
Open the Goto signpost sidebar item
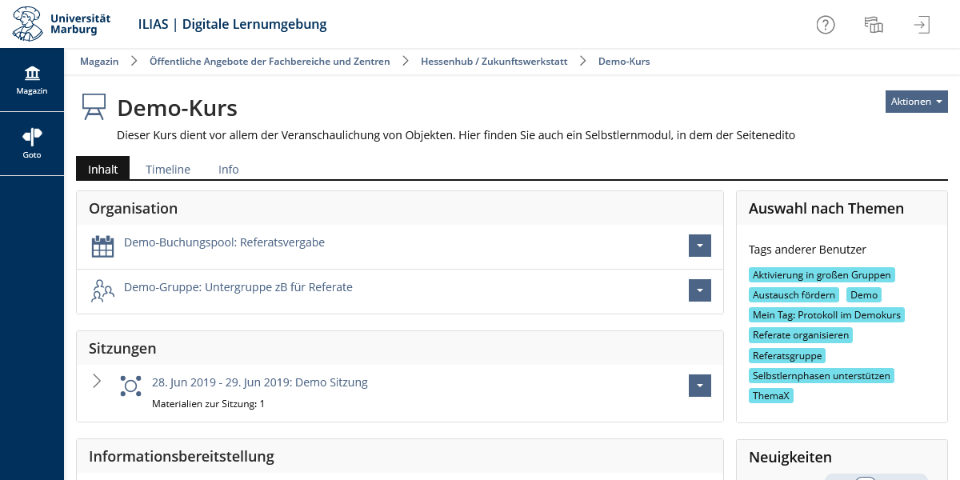coord(32,144)
